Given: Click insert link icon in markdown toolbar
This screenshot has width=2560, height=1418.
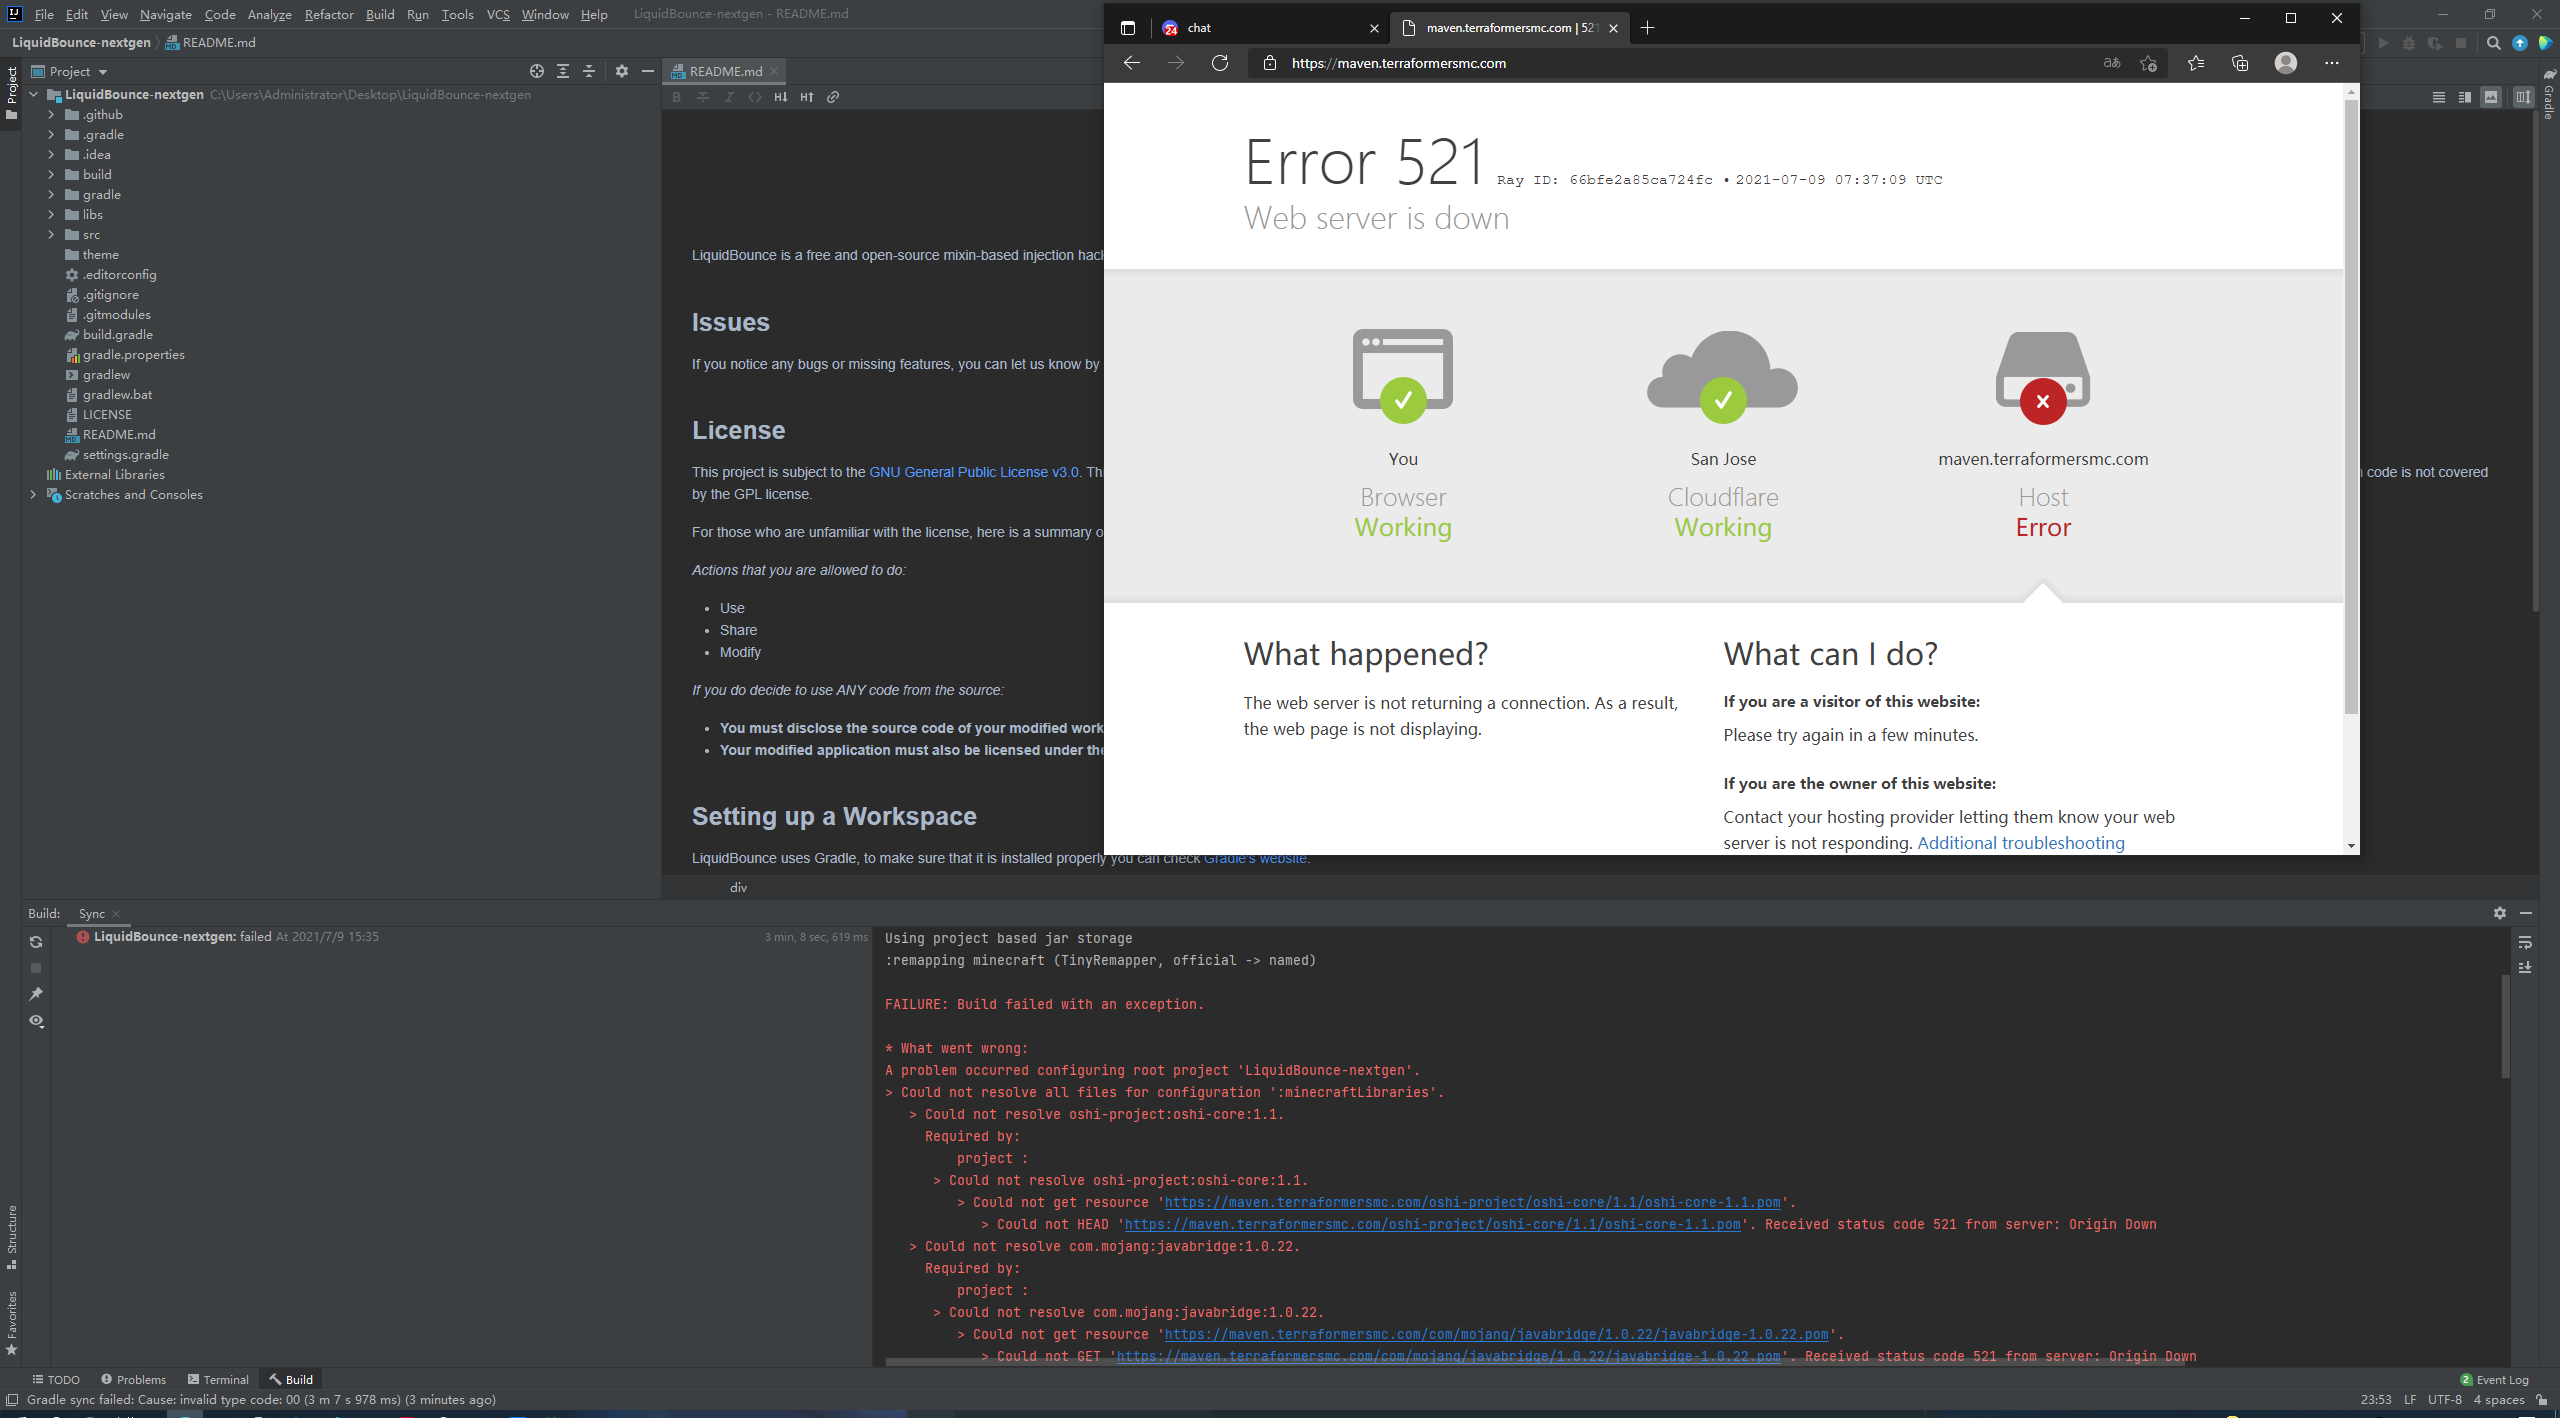Looking at the screenshot, I should pyautogui.click(x=833, y=97).
